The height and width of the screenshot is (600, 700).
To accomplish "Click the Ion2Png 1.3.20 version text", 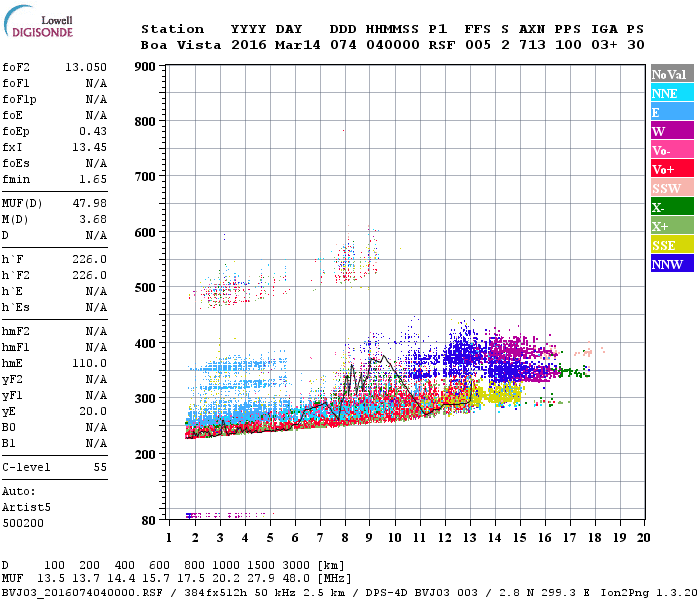I will click(648, 593).
